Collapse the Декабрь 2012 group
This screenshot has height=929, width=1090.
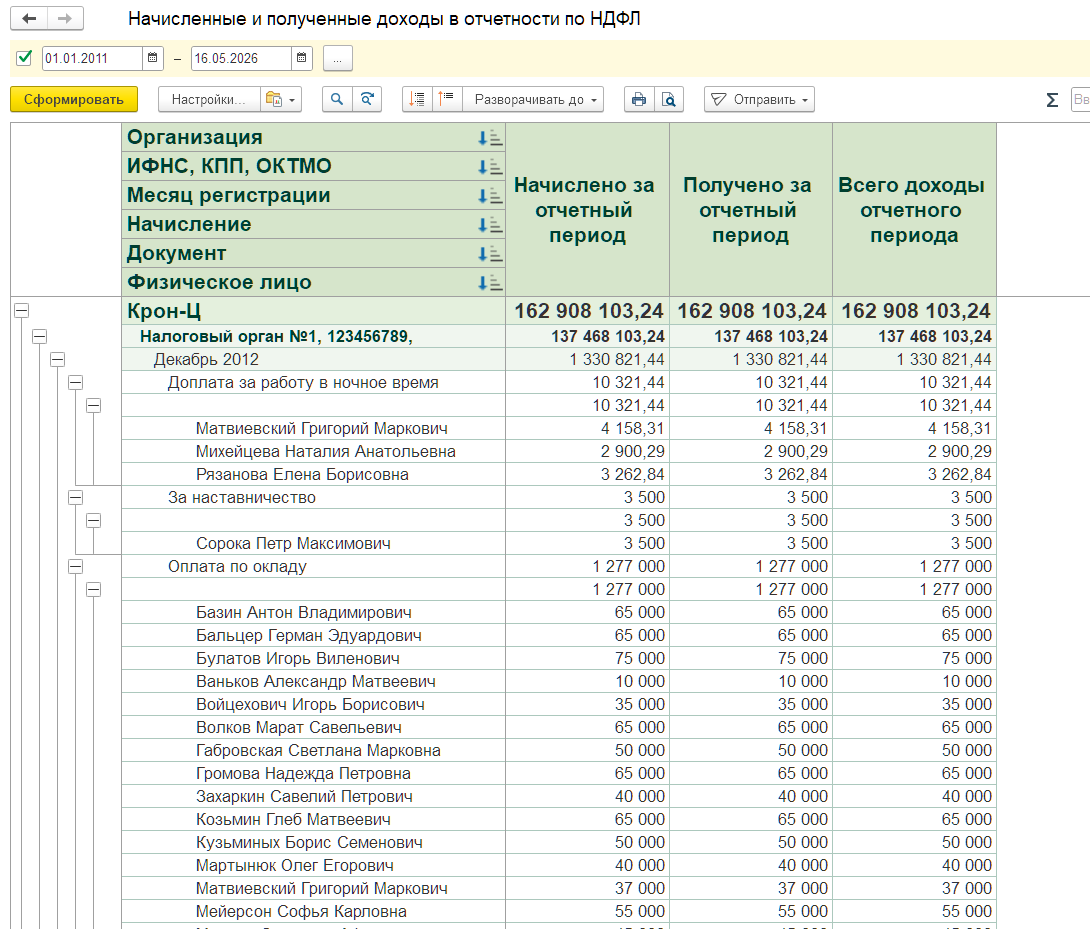[x=58, y=360]
